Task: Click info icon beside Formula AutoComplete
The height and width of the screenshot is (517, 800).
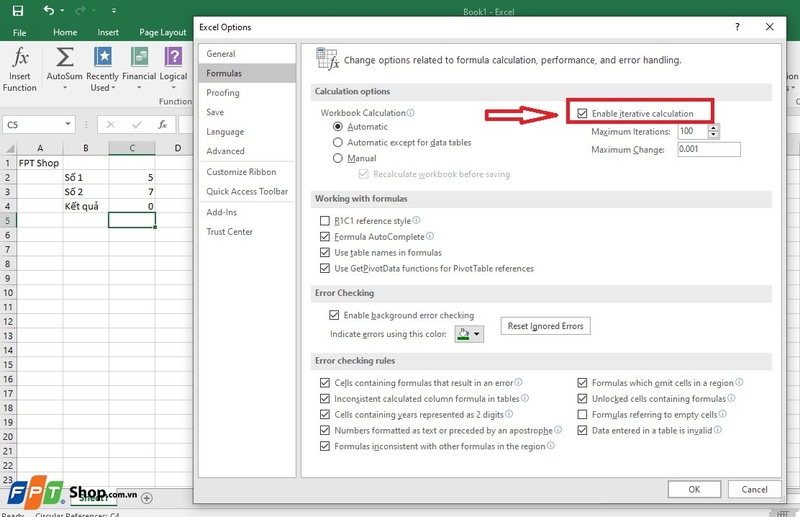Action: pos(430,236)
